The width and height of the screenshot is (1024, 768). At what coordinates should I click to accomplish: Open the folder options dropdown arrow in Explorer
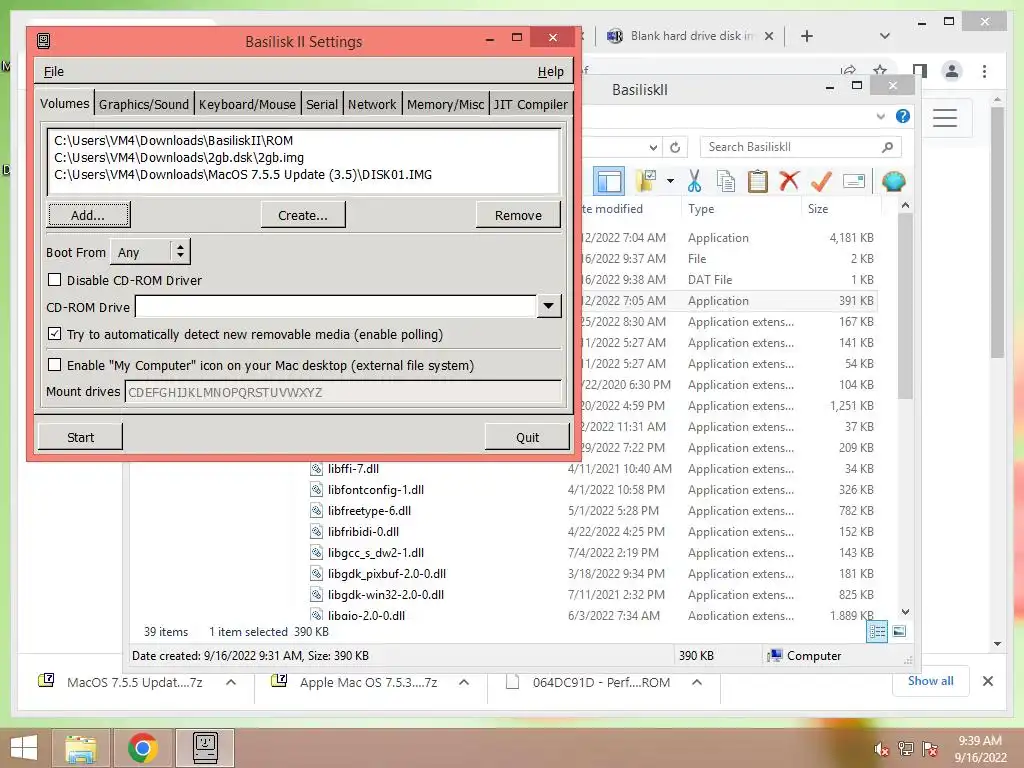670,181
